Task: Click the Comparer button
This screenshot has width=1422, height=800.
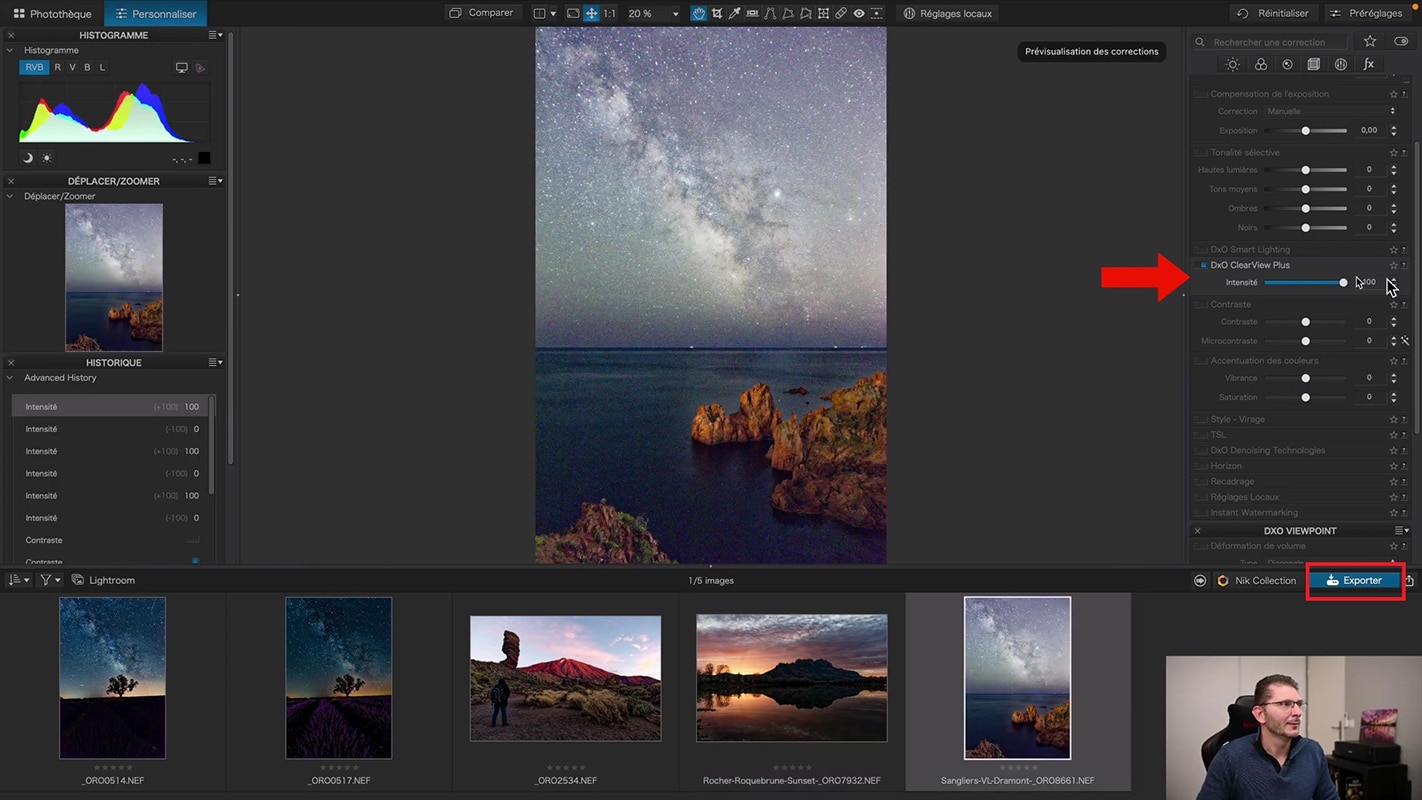Action: click(482, 13)
